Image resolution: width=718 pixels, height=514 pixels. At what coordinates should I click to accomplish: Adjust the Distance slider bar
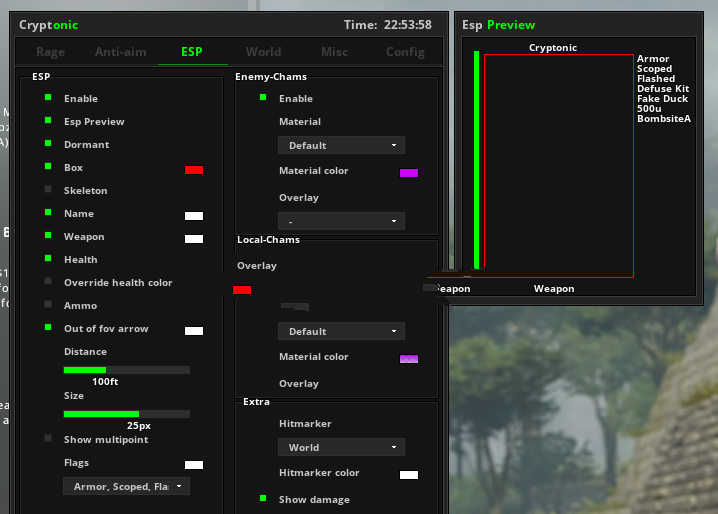click(126, 370)
